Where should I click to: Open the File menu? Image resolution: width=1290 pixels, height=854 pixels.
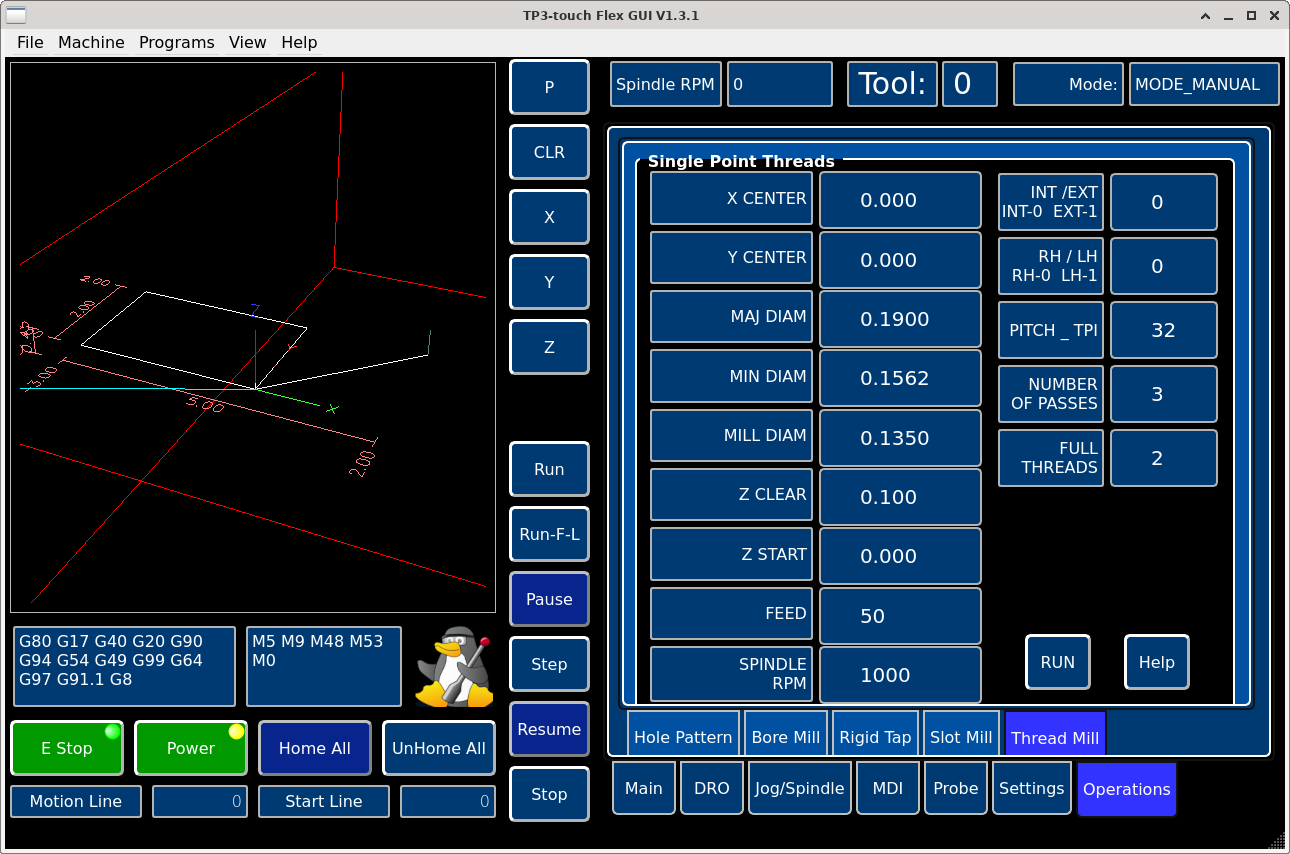pos(30,42)
